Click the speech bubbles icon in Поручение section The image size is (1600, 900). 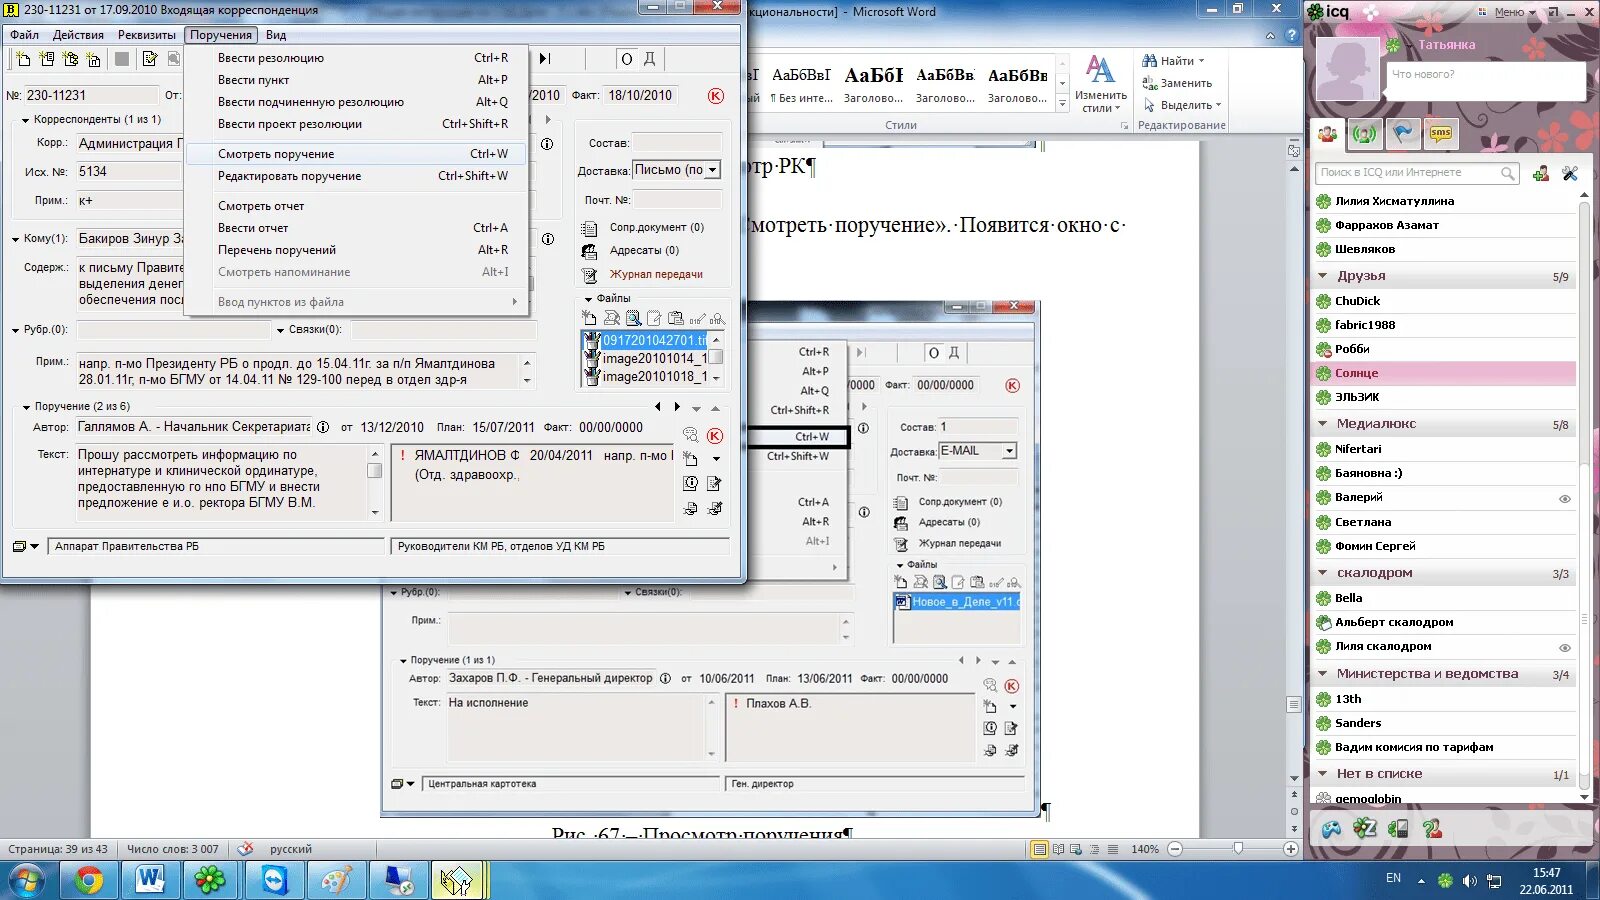690,435
